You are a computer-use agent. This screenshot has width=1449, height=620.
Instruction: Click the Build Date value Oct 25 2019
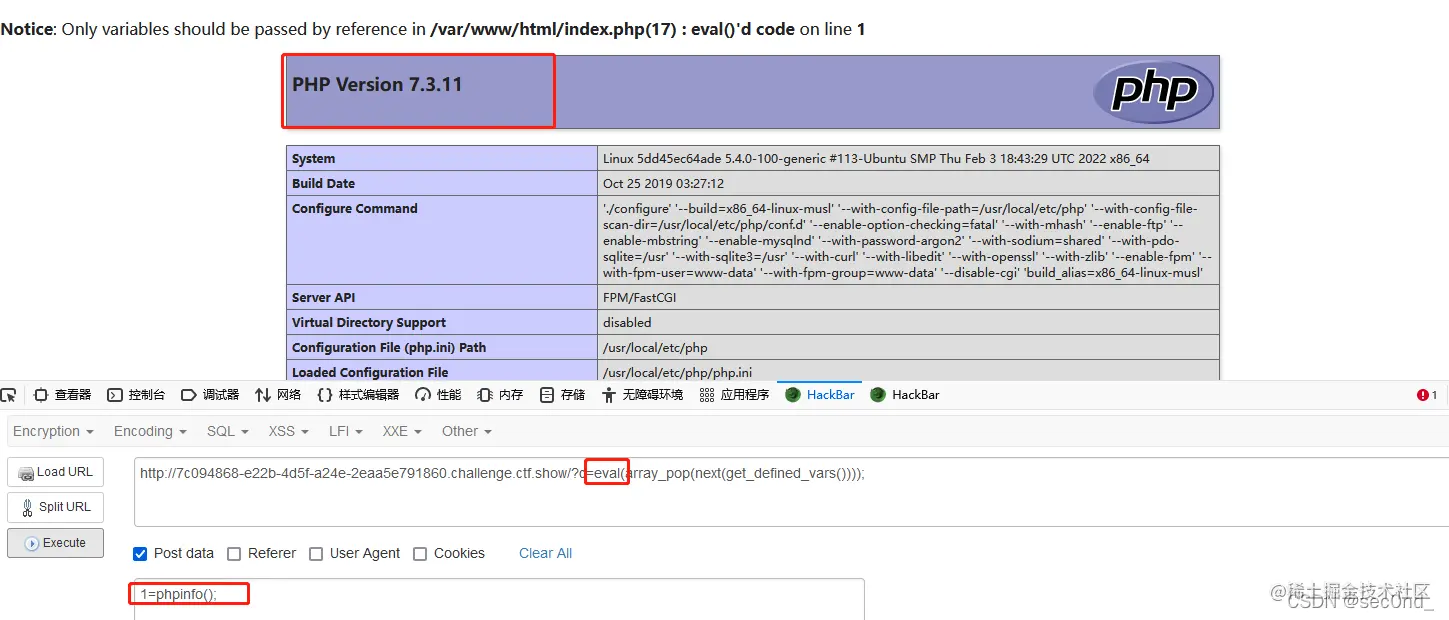[663, 183]
